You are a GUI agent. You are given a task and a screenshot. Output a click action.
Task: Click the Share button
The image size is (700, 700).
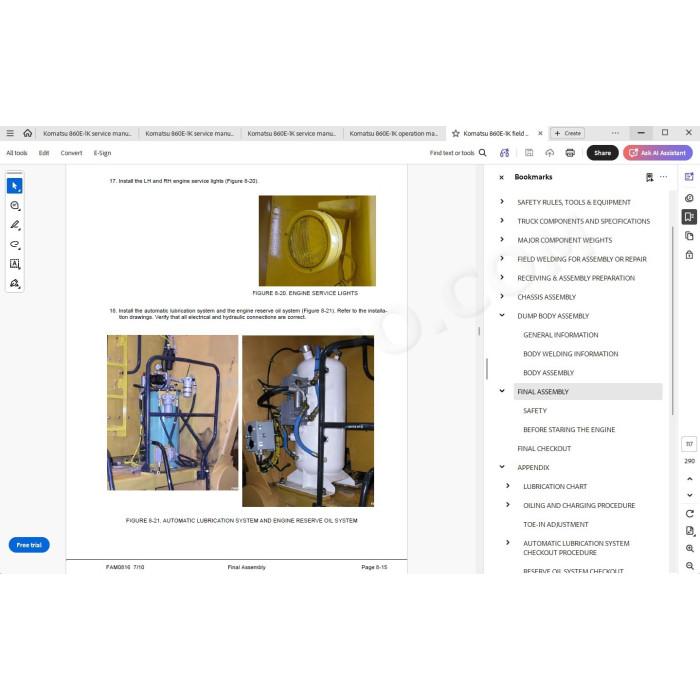[602, 153]
